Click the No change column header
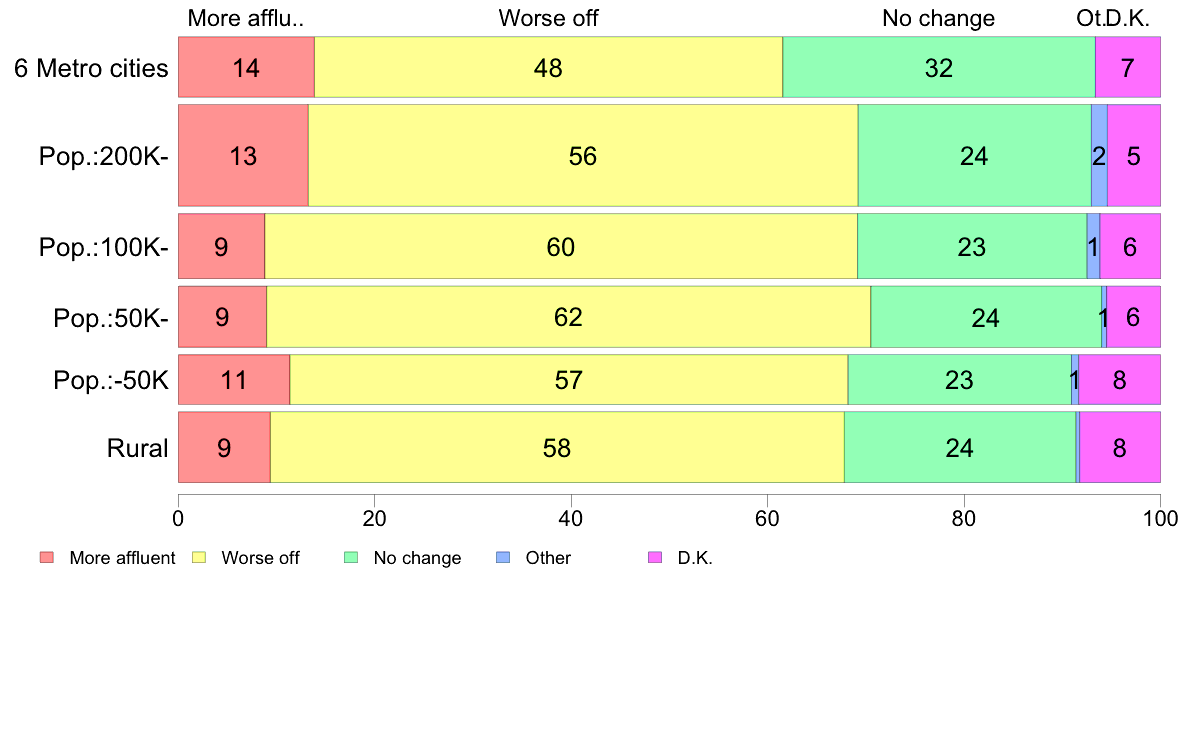This screenshot has width=1188, height=736. click(x=938, y=18)
